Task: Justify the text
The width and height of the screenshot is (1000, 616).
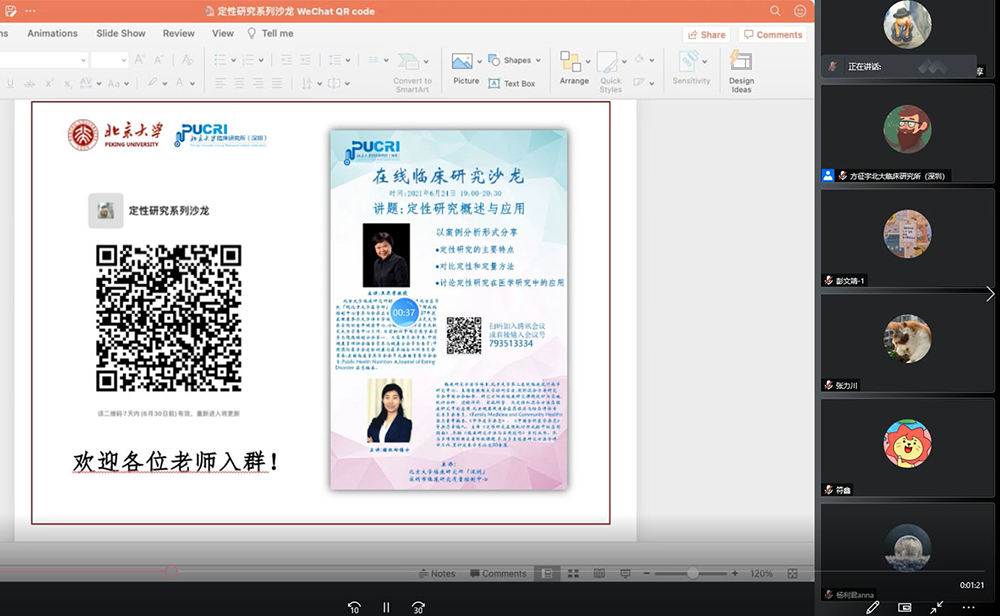Action: [277, 83]
